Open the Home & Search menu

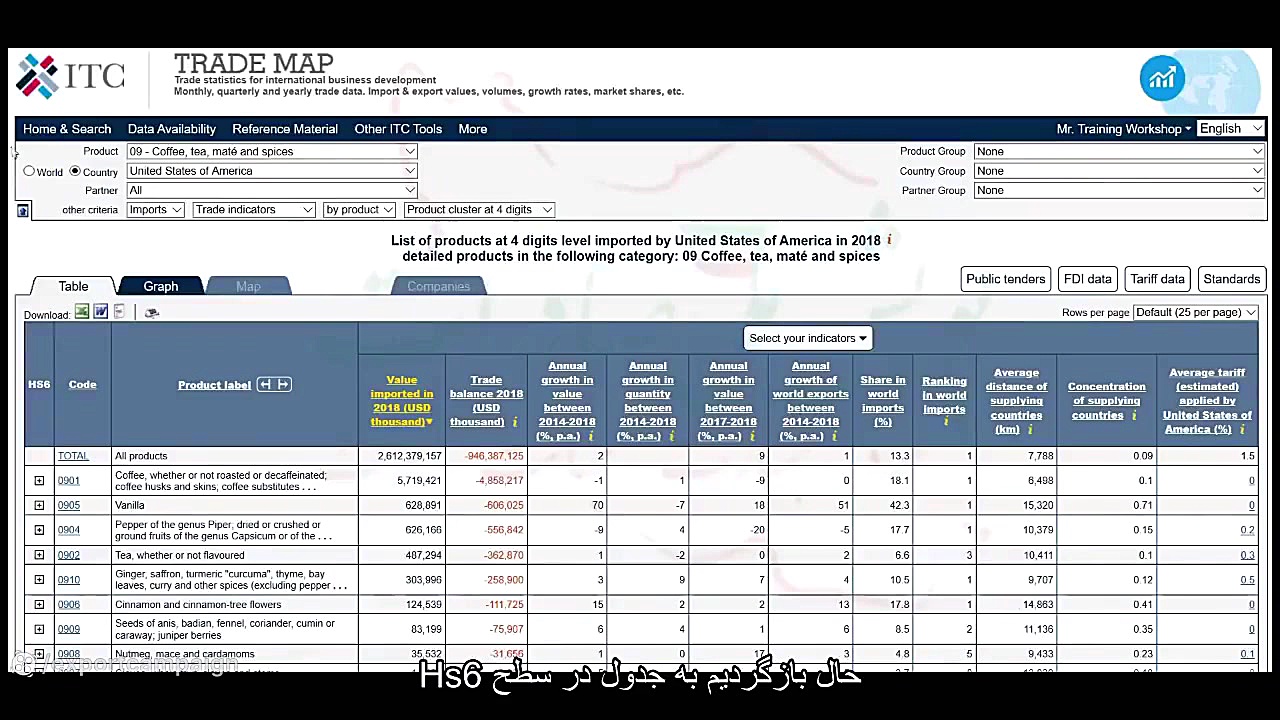click(67, 129)
